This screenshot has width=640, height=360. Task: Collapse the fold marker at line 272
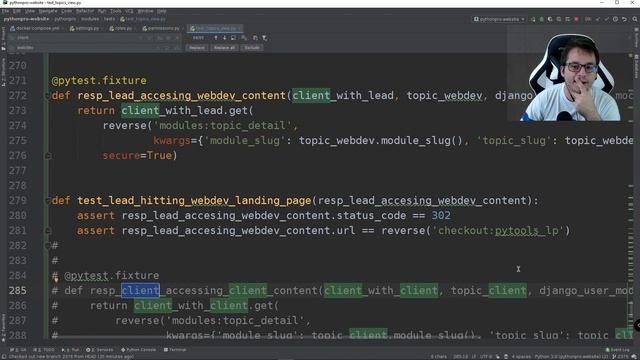pos(47,96)
